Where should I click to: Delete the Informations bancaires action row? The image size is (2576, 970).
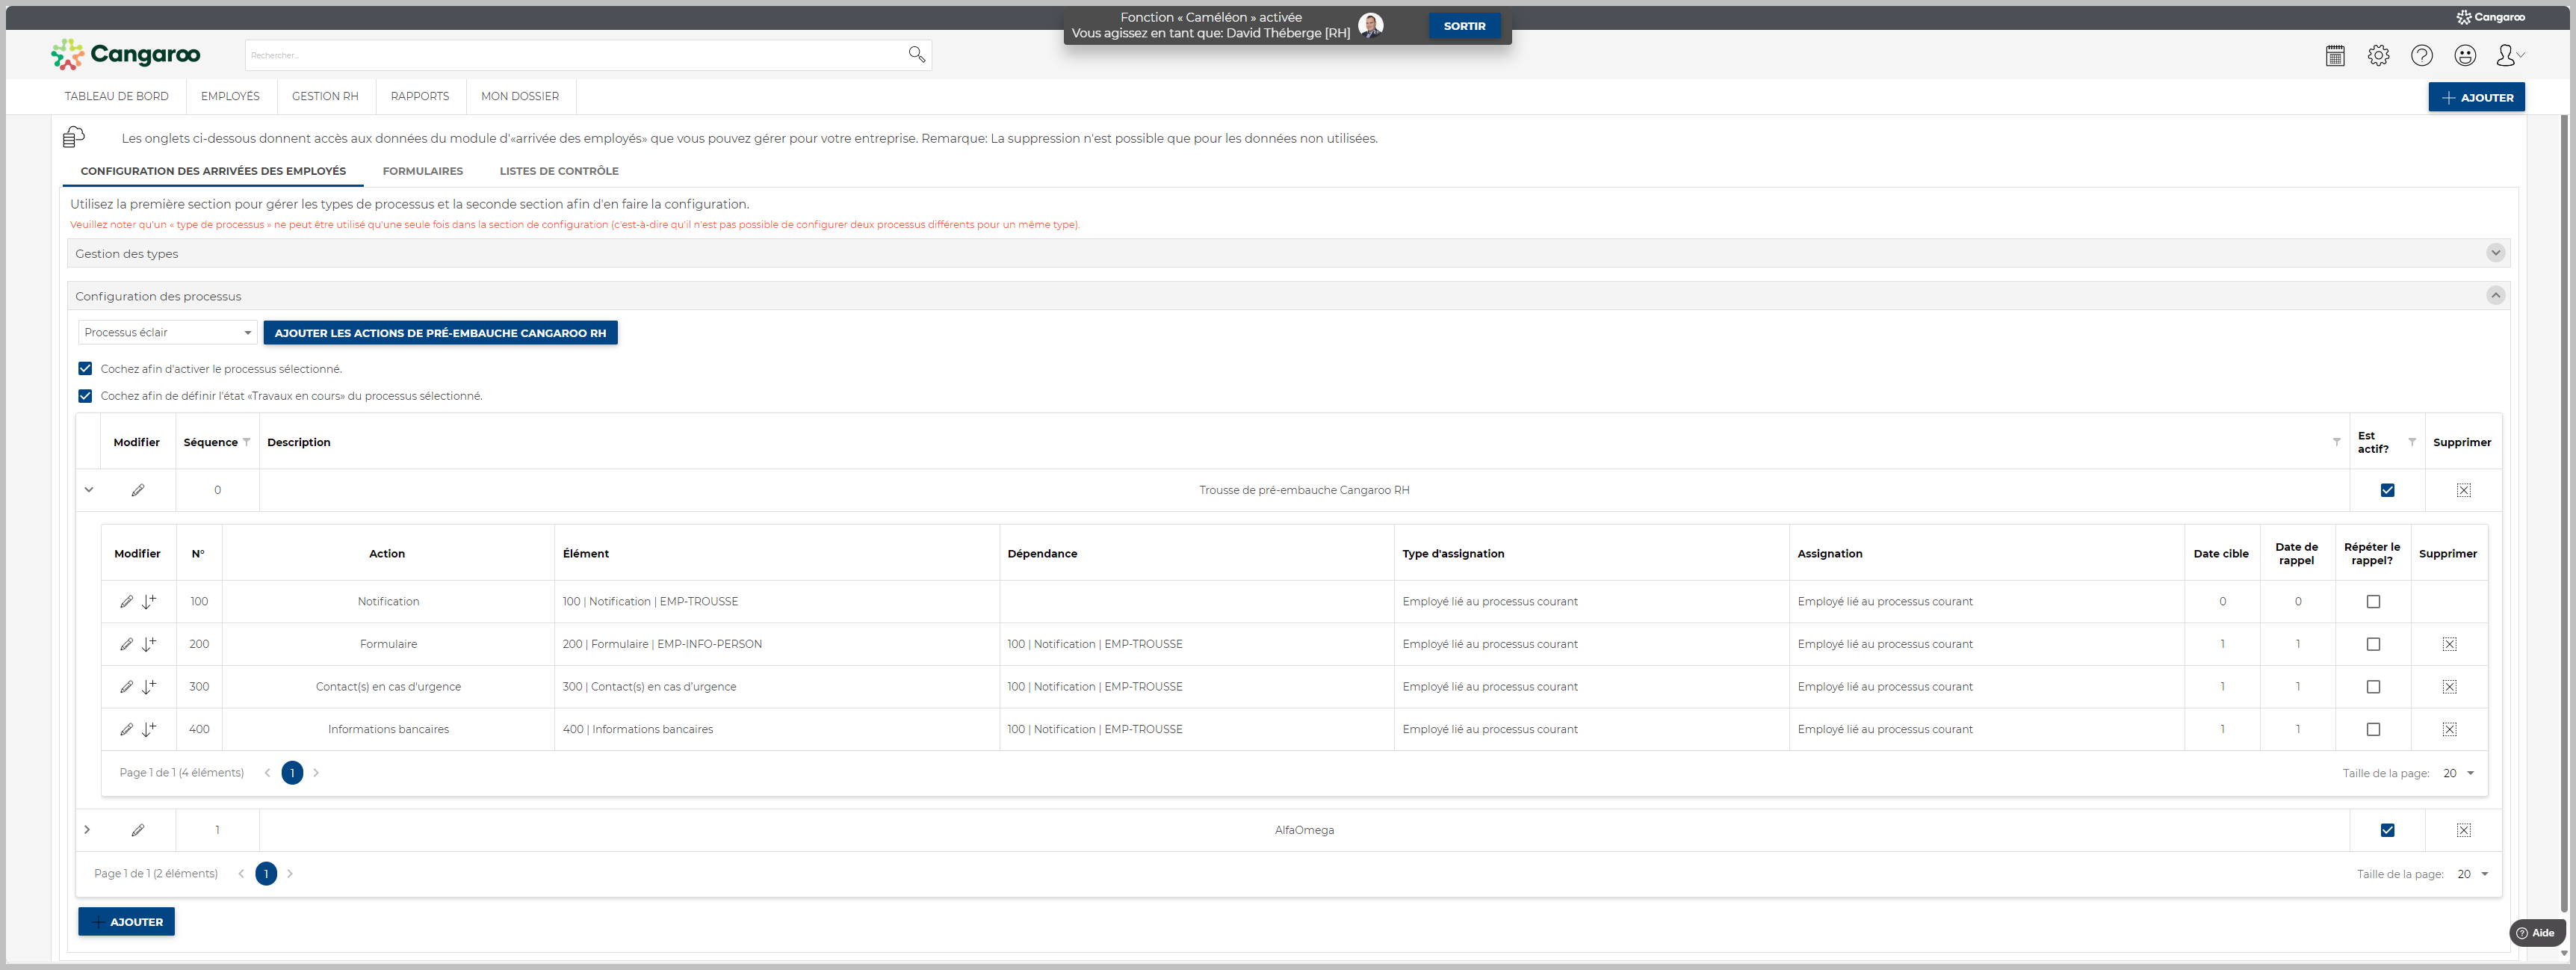point(2449,729)
